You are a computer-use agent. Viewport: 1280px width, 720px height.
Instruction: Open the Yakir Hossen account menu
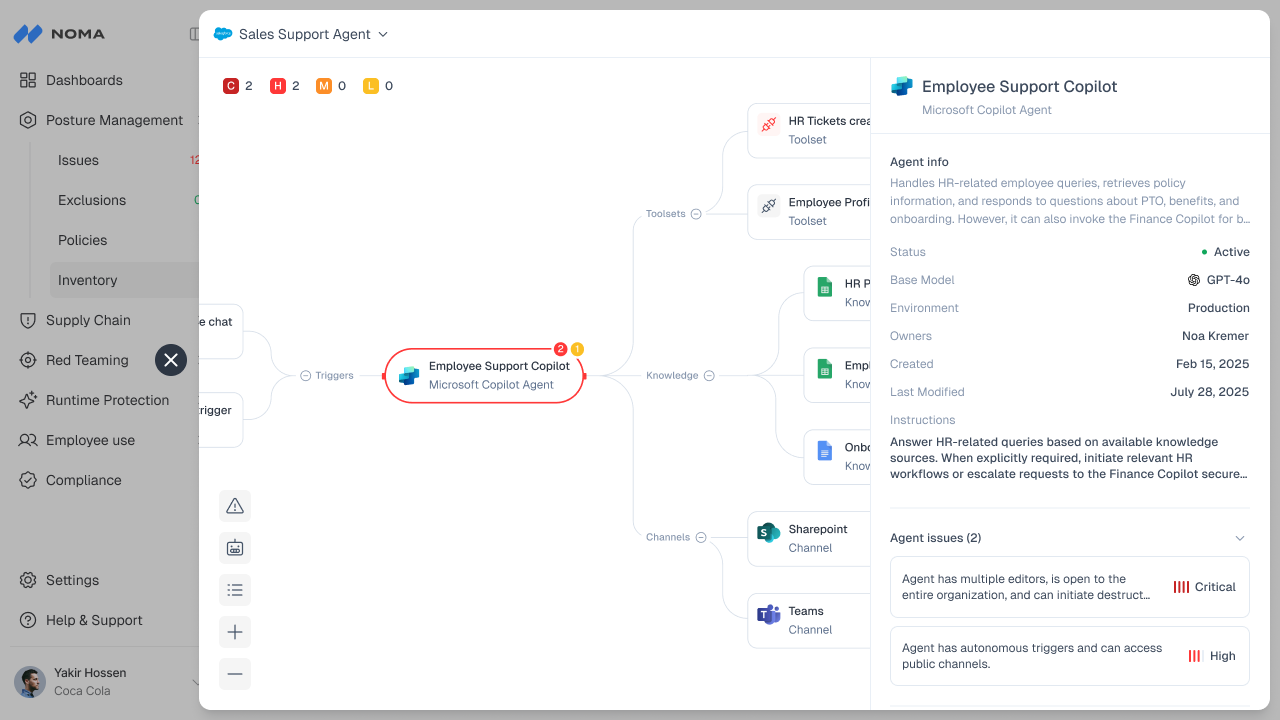(105, 682)
